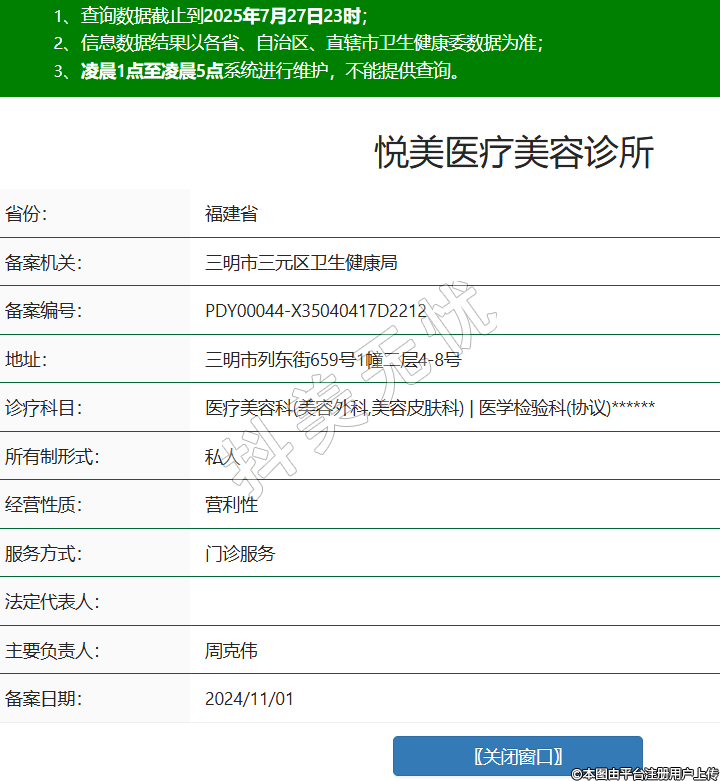This screenshot has width=720, height=781.
Task: Click the 备案机关 field label
Action: pos(43,263)
